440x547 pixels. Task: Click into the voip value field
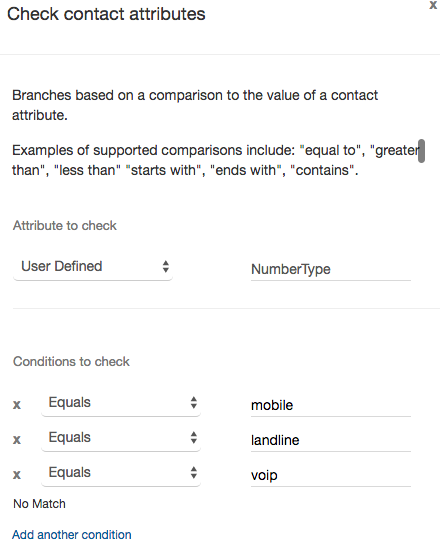(331, 475)
